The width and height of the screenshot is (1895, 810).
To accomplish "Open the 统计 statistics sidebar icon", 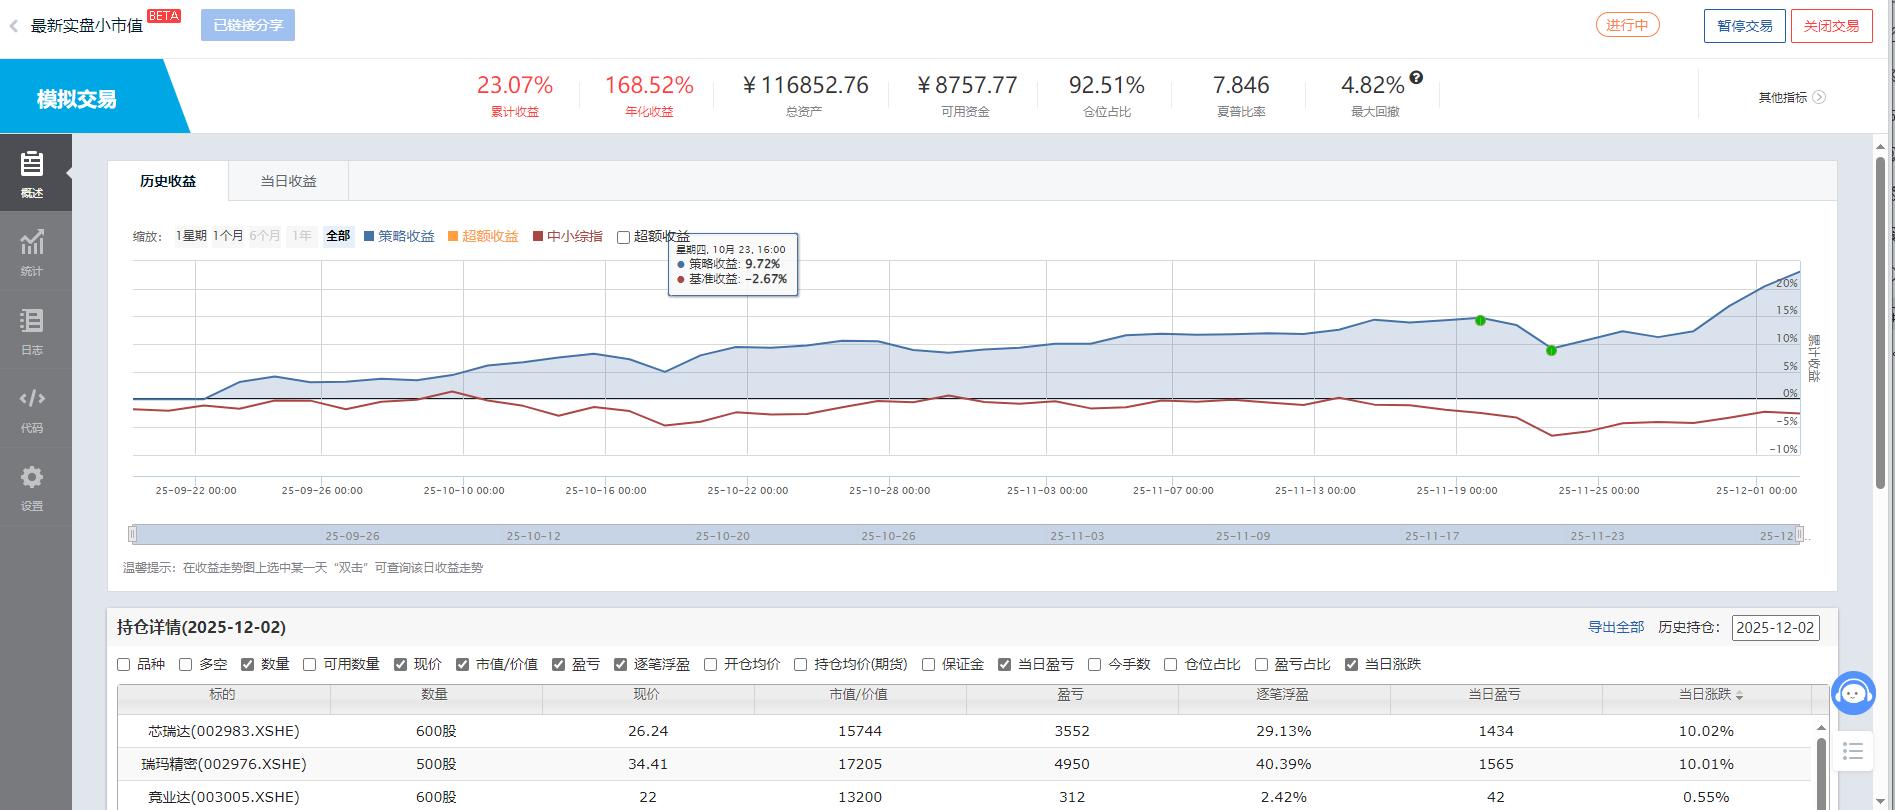I will tap(32, 250).
